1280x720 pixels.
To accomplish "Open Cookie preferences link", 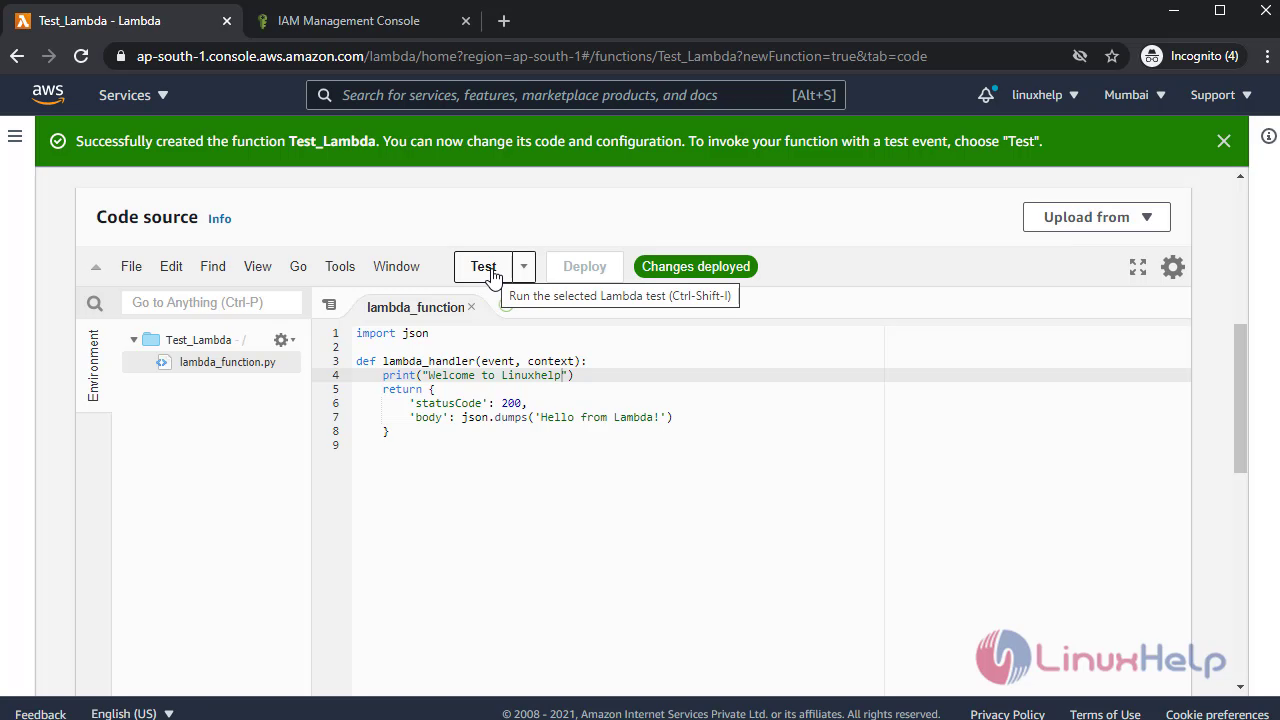I will (1217, 714).
